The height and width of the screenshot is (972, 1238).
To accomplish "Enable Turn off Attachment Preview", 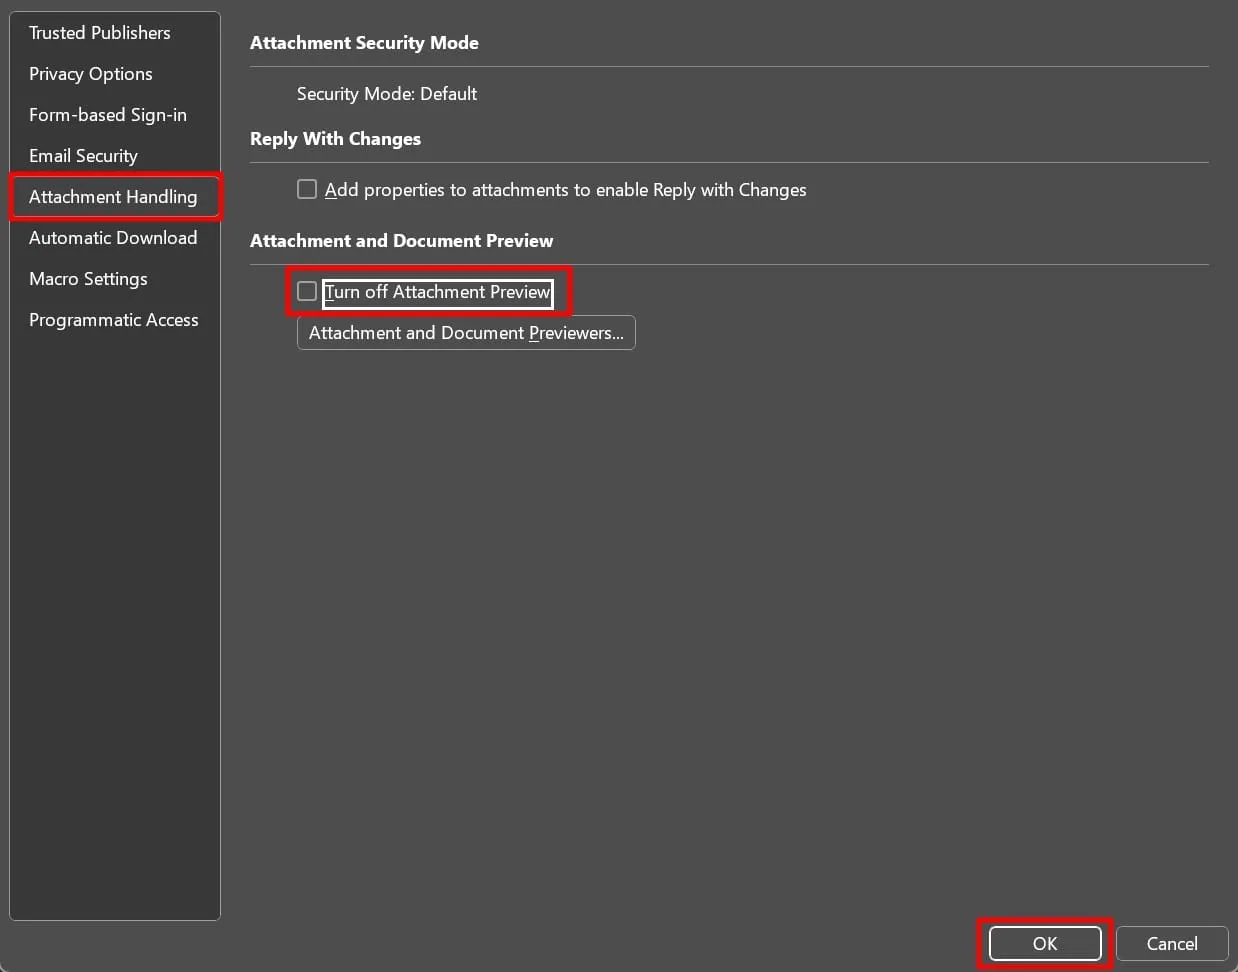I will pos(307,291).
